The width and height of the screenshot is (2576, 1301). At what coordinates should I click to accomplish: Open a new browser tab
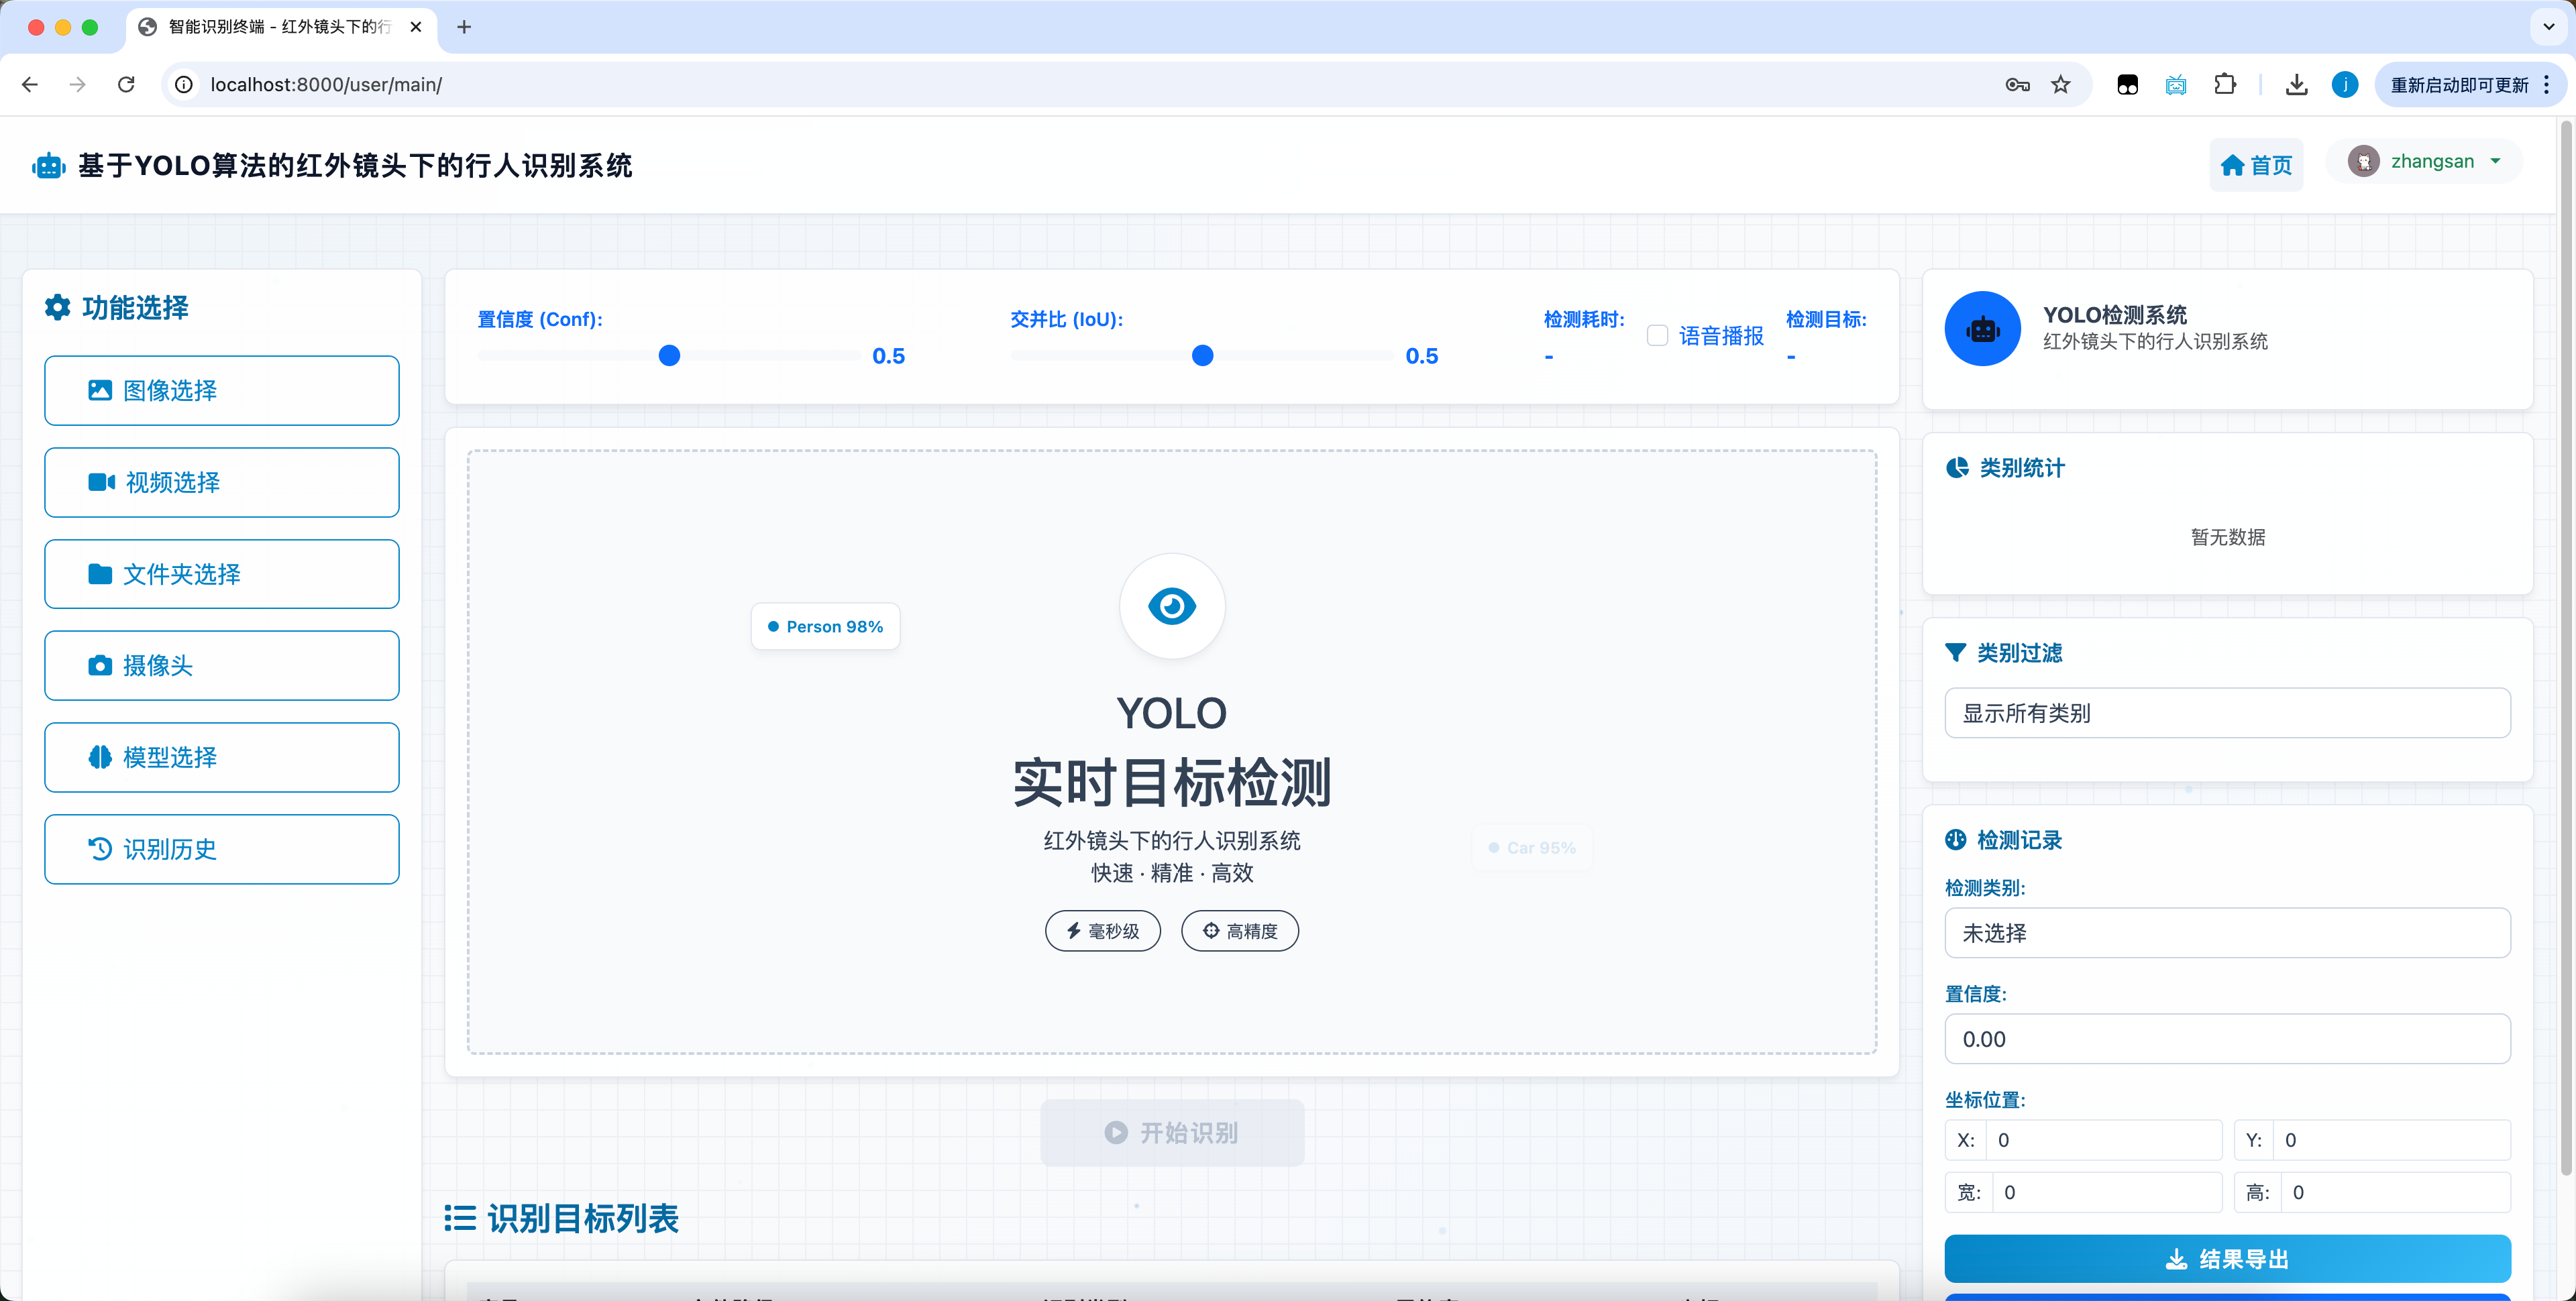(x=464, y=27)
